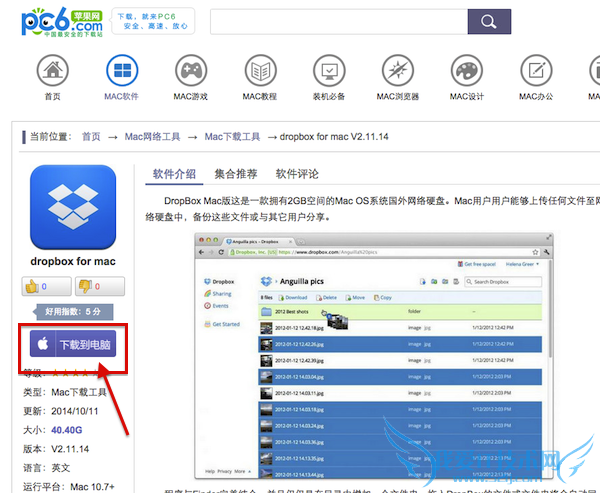
Task: Click the slogan '下载，就来PC6' banner
Action: (153, 21)
